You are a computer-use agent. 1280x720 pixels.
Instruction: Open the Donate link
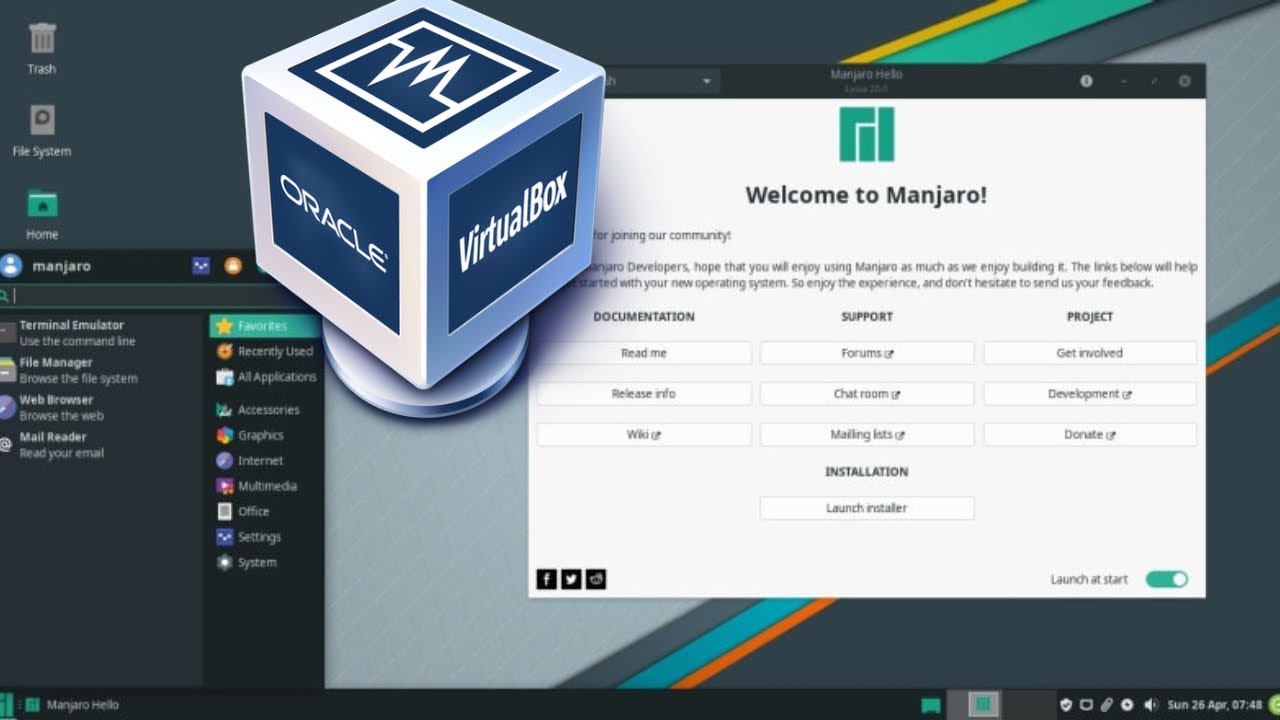pos(1090,435)
